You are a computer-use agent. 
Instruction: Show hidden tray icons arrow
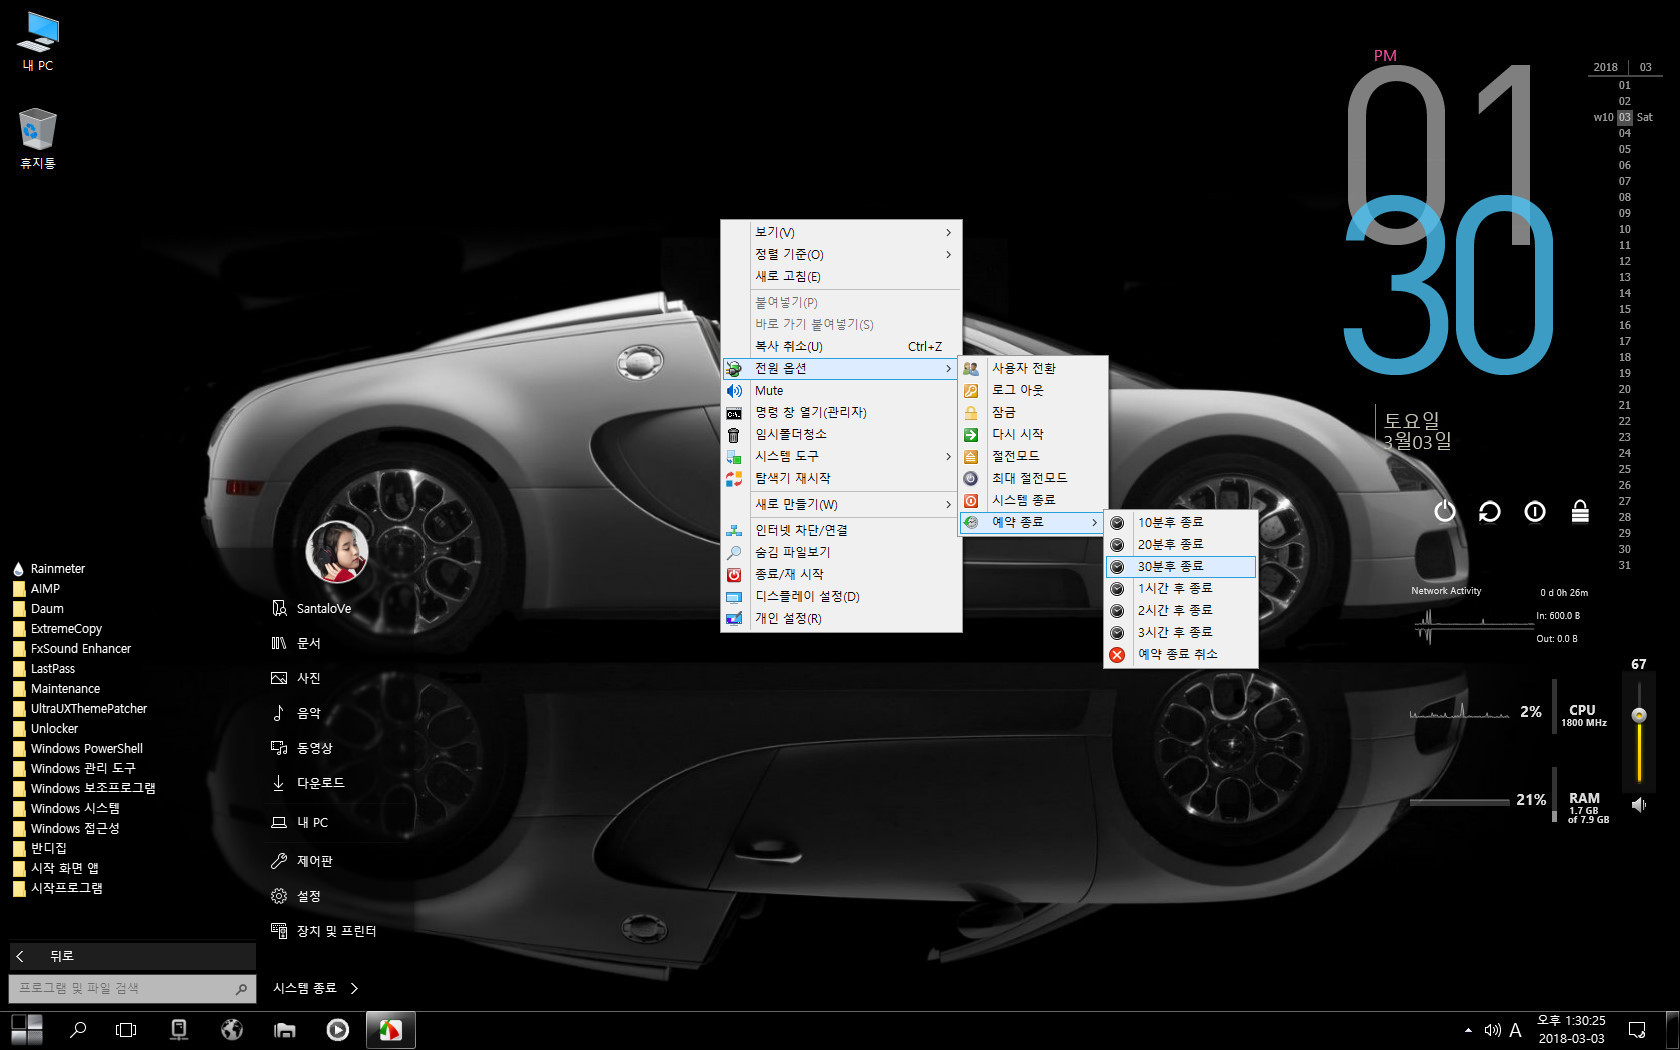(x=1468, y=1030)
